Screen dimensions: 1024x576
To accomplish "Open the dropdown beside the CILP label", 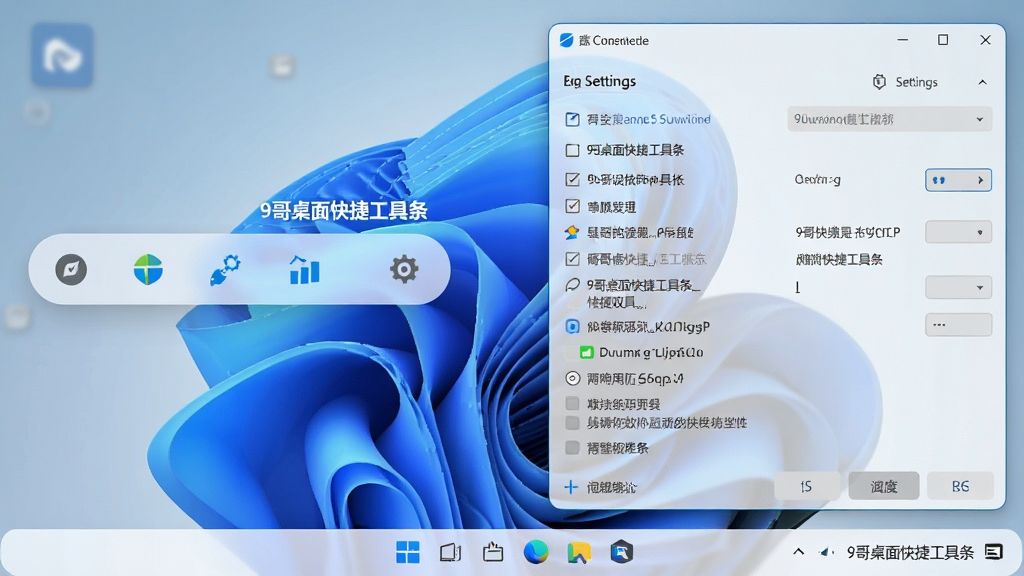I will tap(959, 232).
